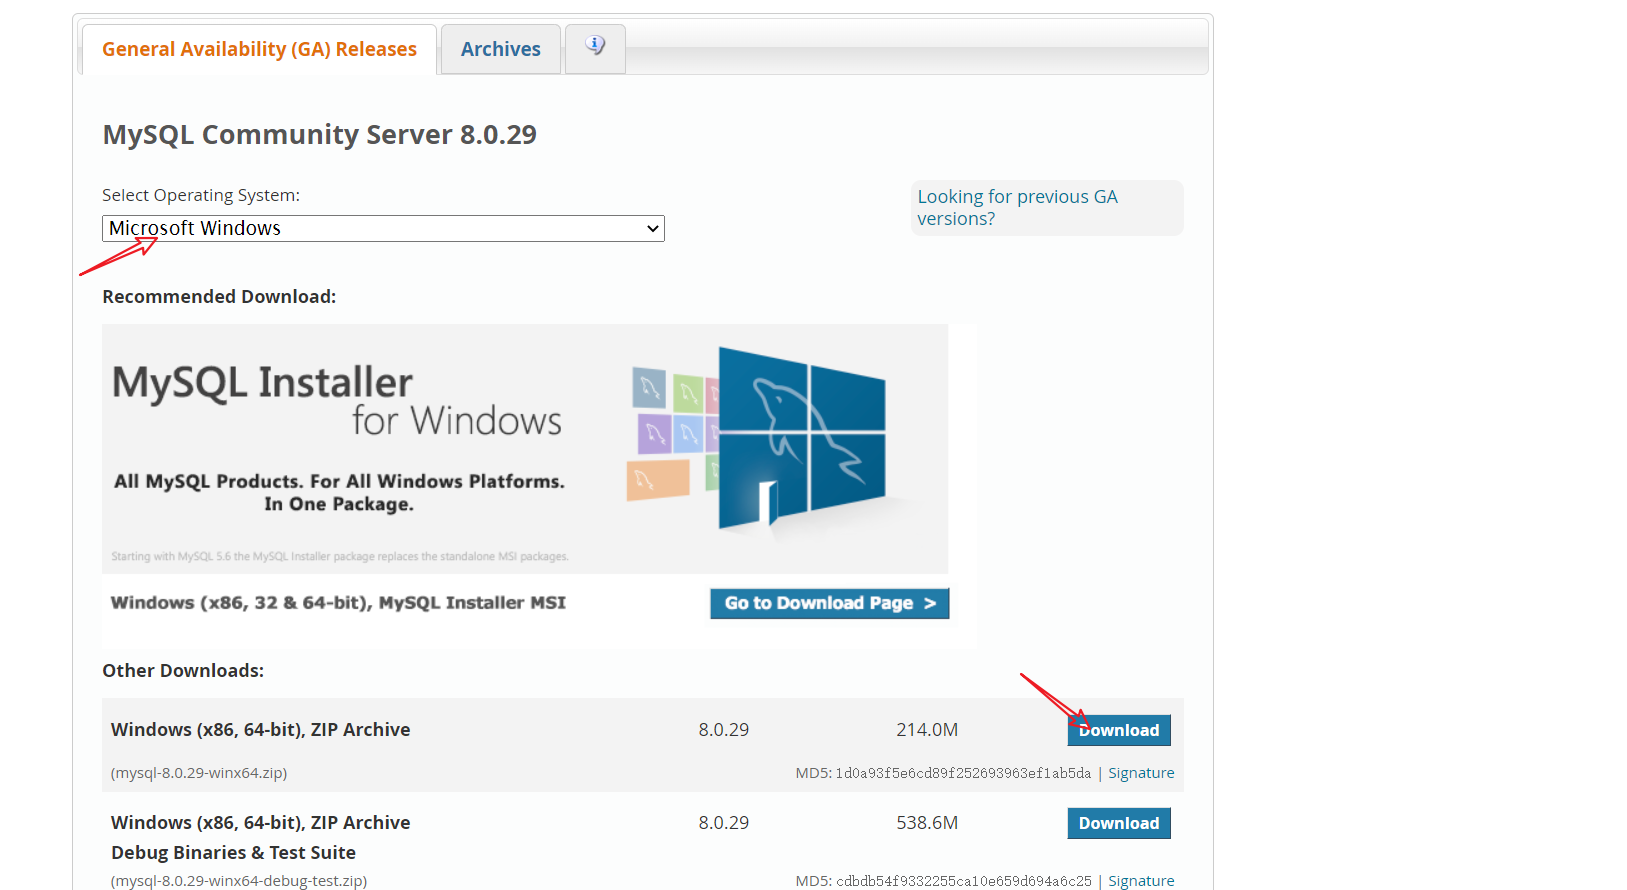Screen dimensions: 1627x890
Task: Click Go to Download Page button
Action: (830, 603)
